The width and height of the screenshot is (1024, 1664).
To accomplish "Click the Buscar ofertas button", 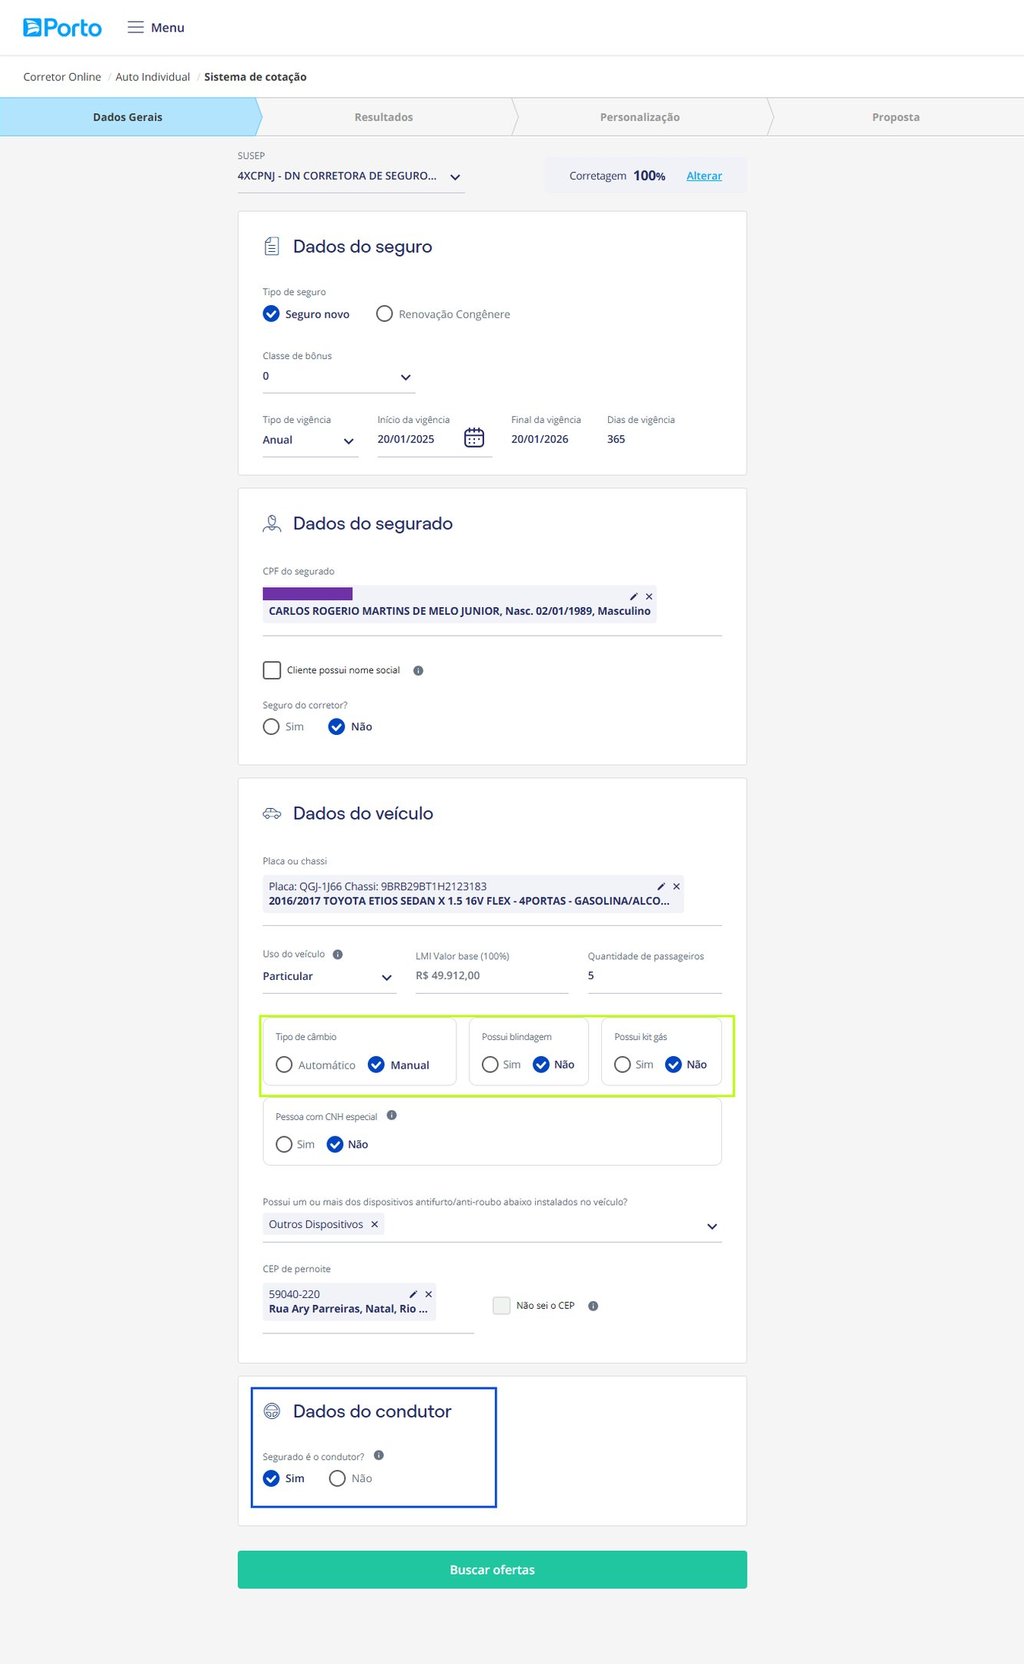I will (x=492, y=1570).
